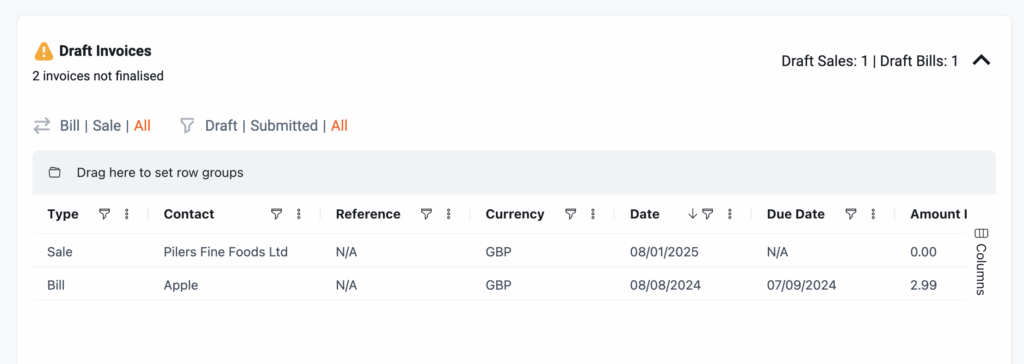Viewport: 1024px width, 364px height.
Task: Filter invoices by Sale type
Action: (x=106, y=125)
